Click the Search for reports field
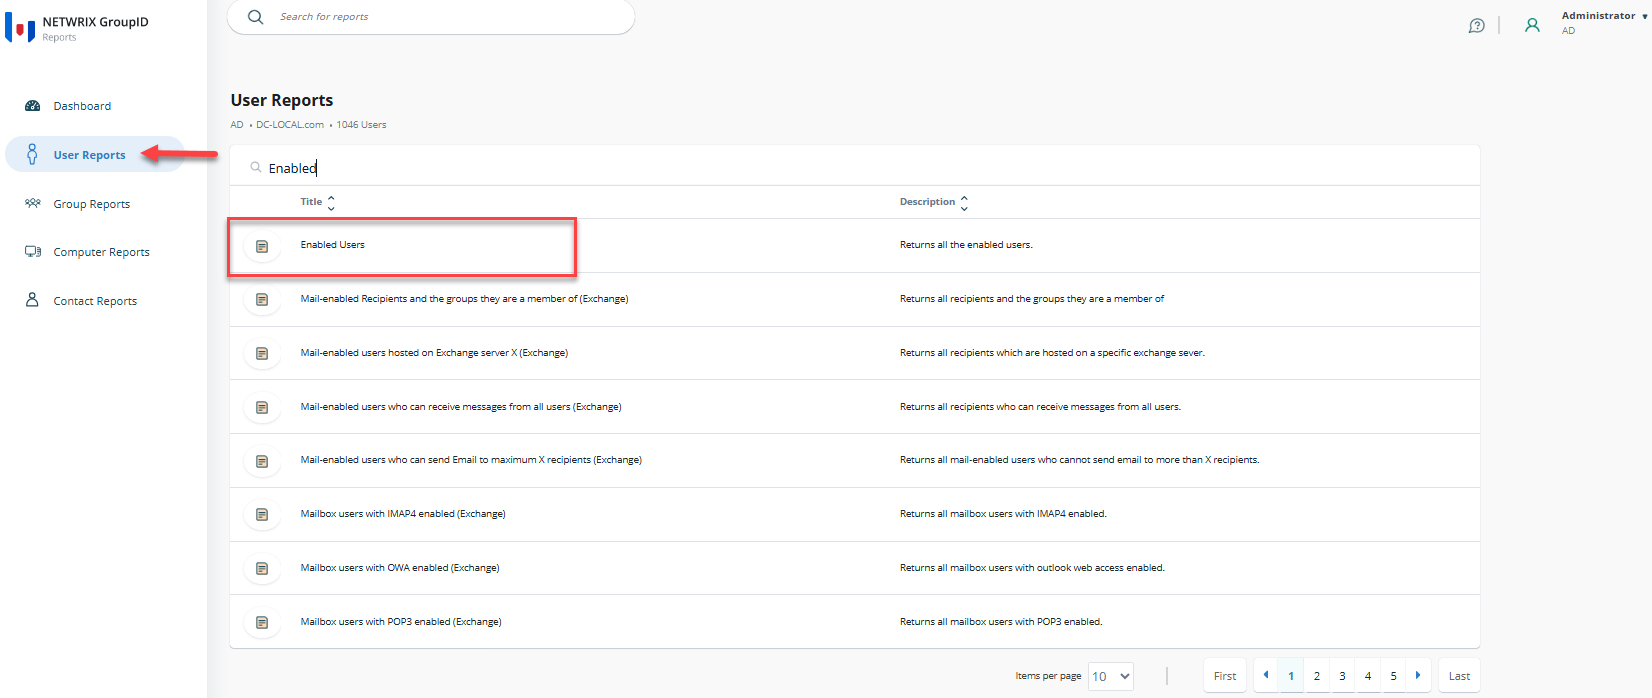The image size is (1652, 698). pyautogui.click(x=431, y=17)
